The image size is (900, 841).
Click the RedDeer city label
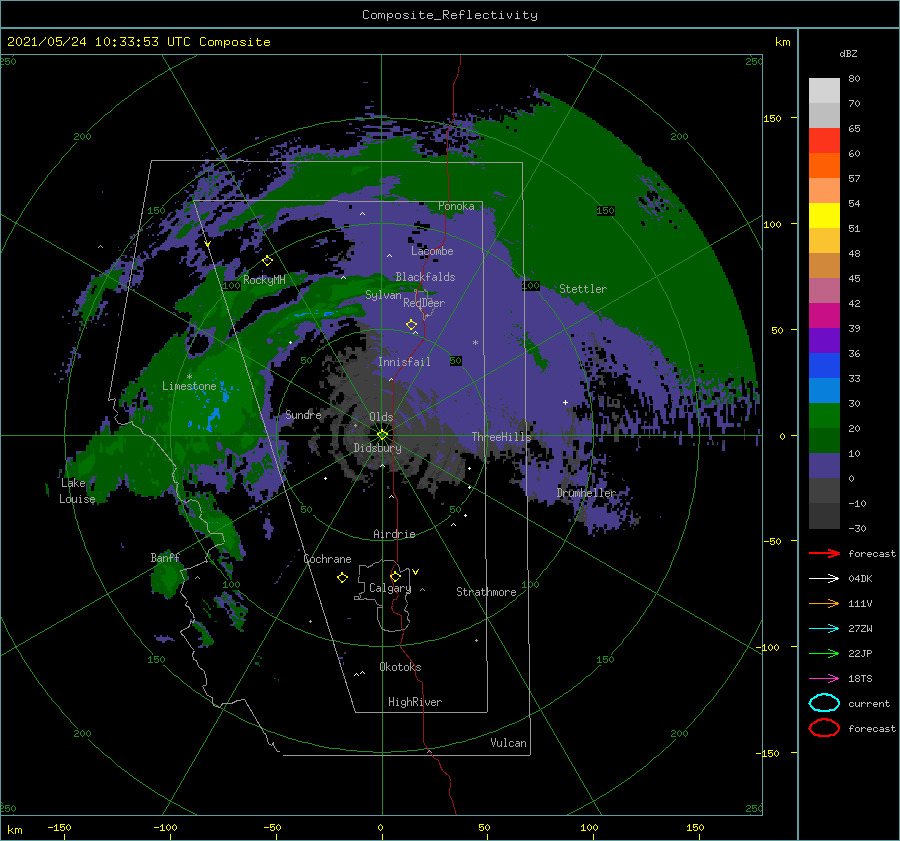point(424,303)
